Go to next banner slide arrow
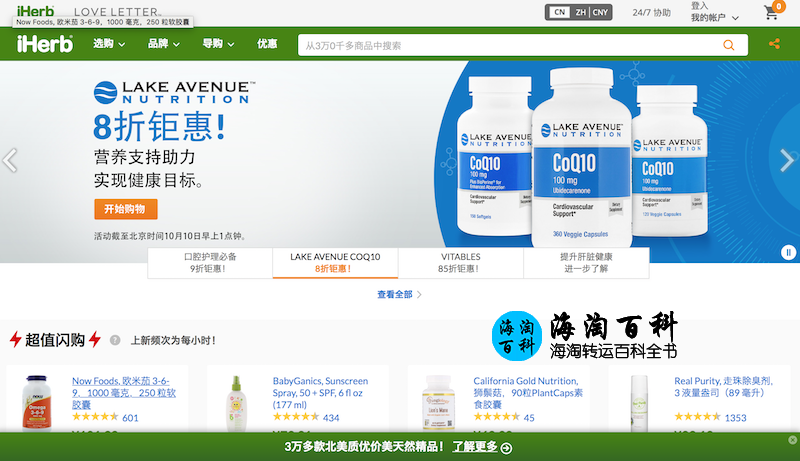The width and height of the screenshot is (800, 461). click(787, 161)
